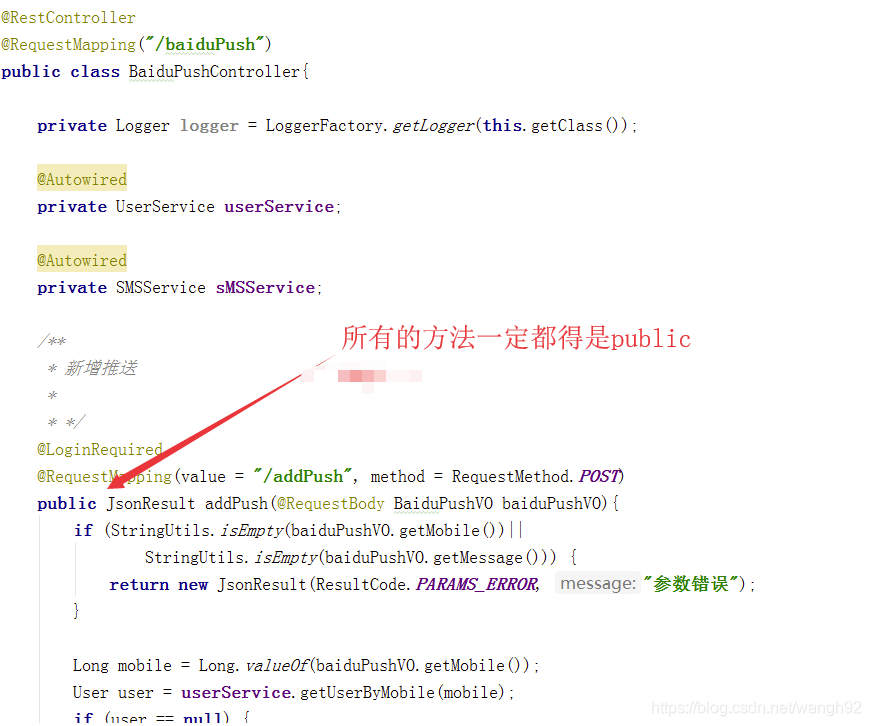Click the highlighted @Autowired above sMSService

pyautogui.click(x=81, y=259)
